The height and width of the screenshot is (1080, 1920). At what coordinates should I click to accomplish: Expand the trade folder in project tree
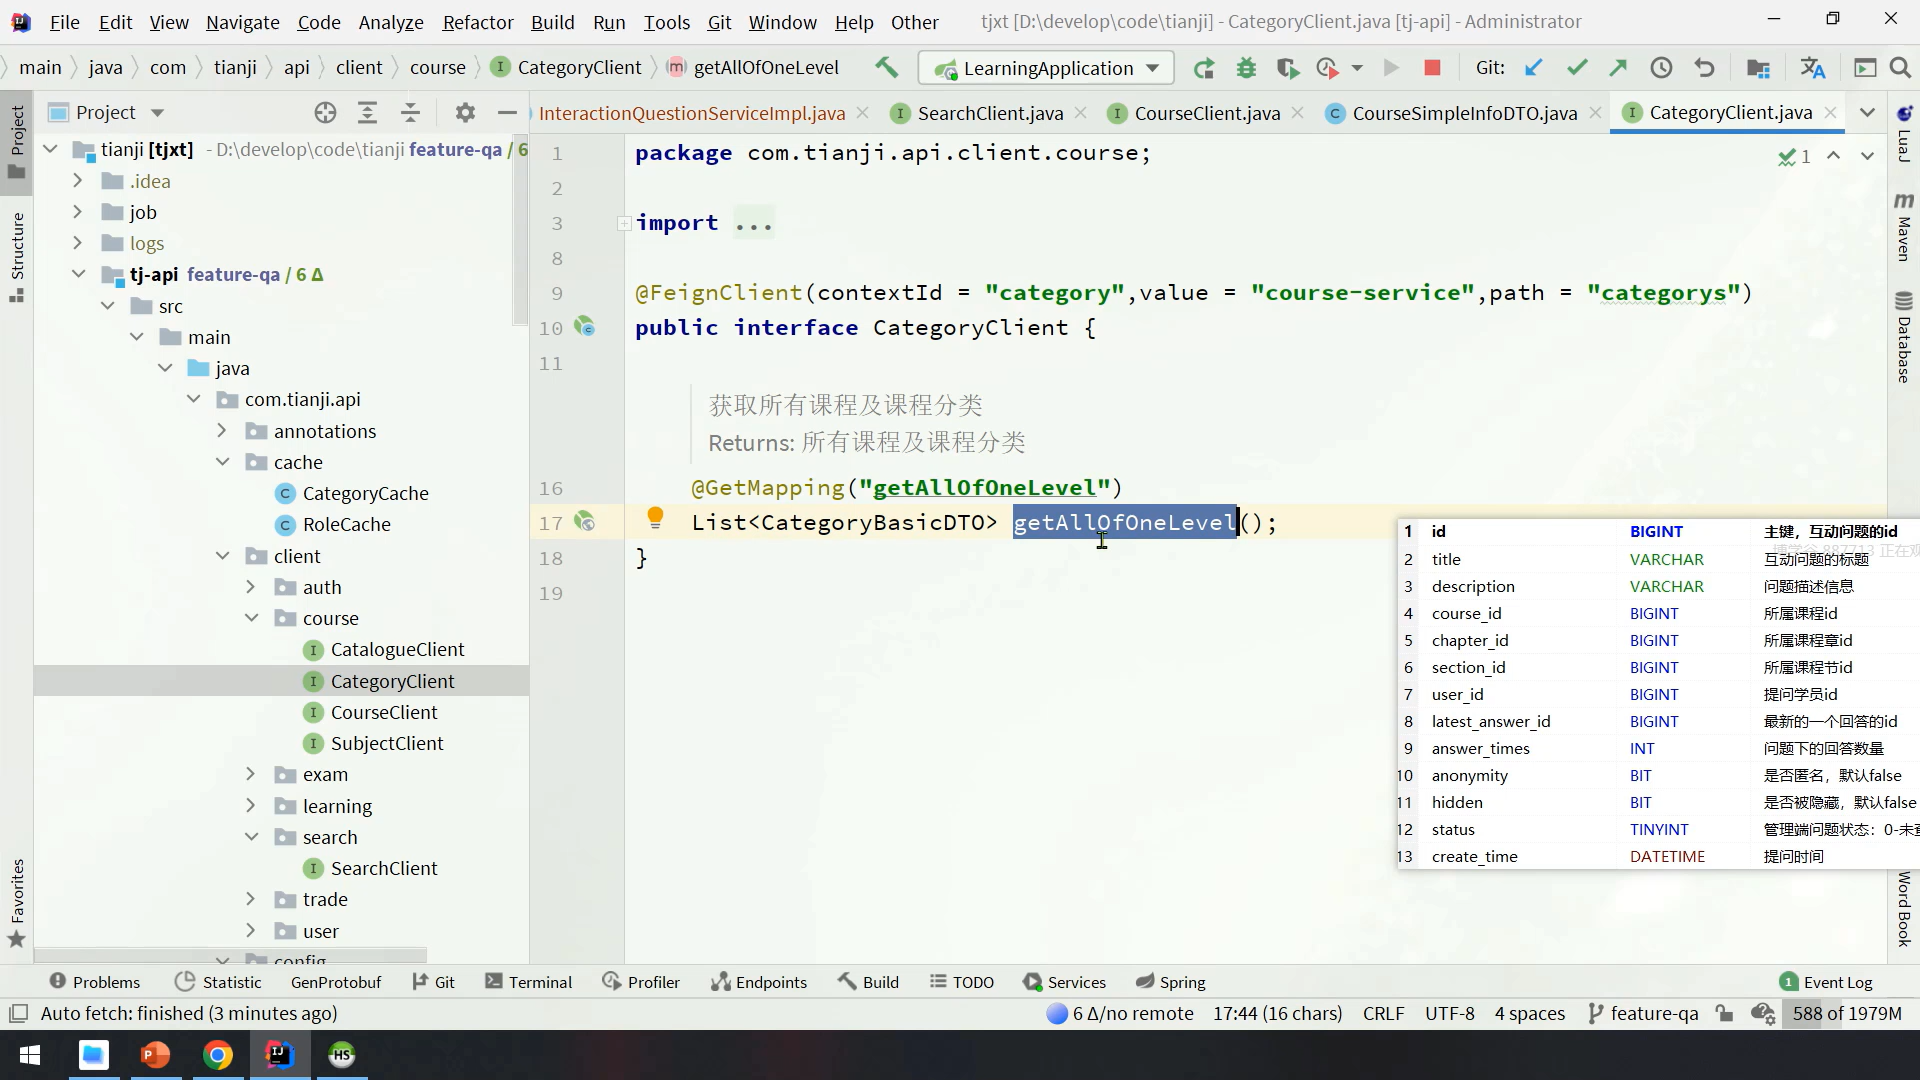[x=251, y=900]
